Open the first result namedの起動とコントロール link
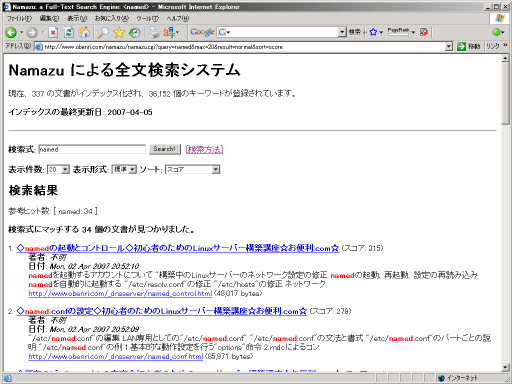The width and height of the screenshot is (512, 384). point(178,248)
